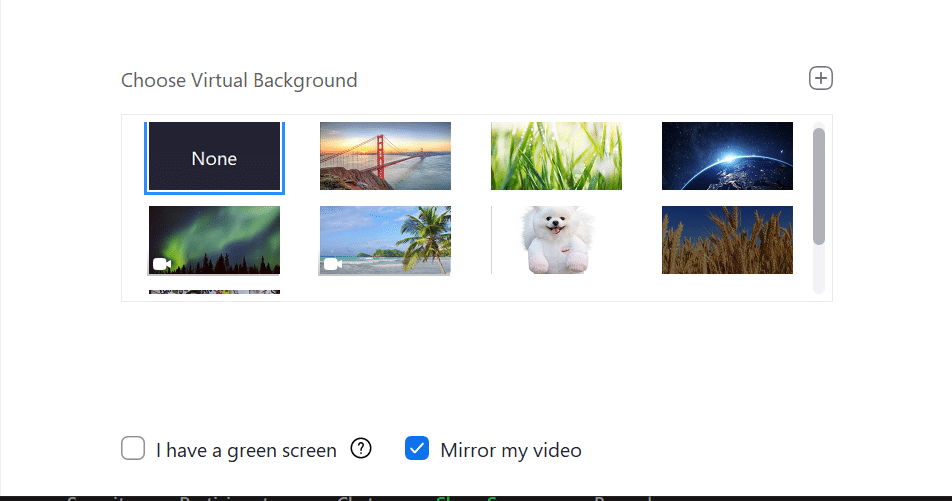Pick the green grass background

[x=556, y=156]
